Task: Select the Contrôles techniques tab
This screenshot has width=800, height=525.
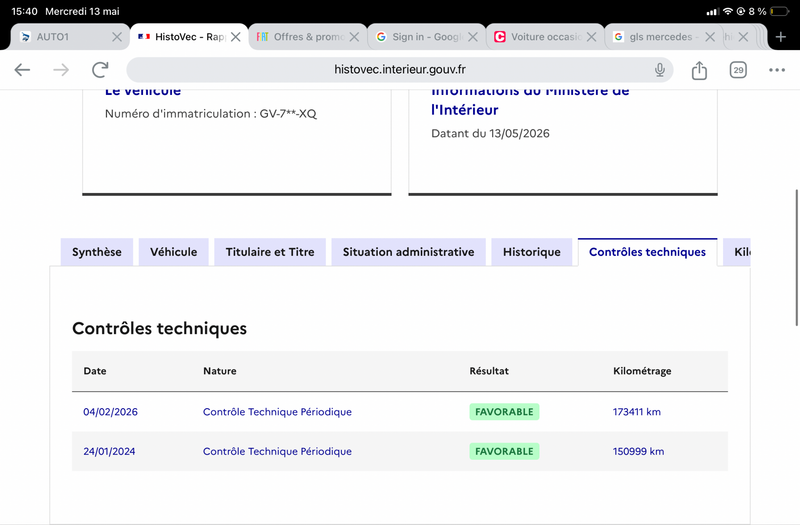Action: pyautogui.click(x=647, y=252)
